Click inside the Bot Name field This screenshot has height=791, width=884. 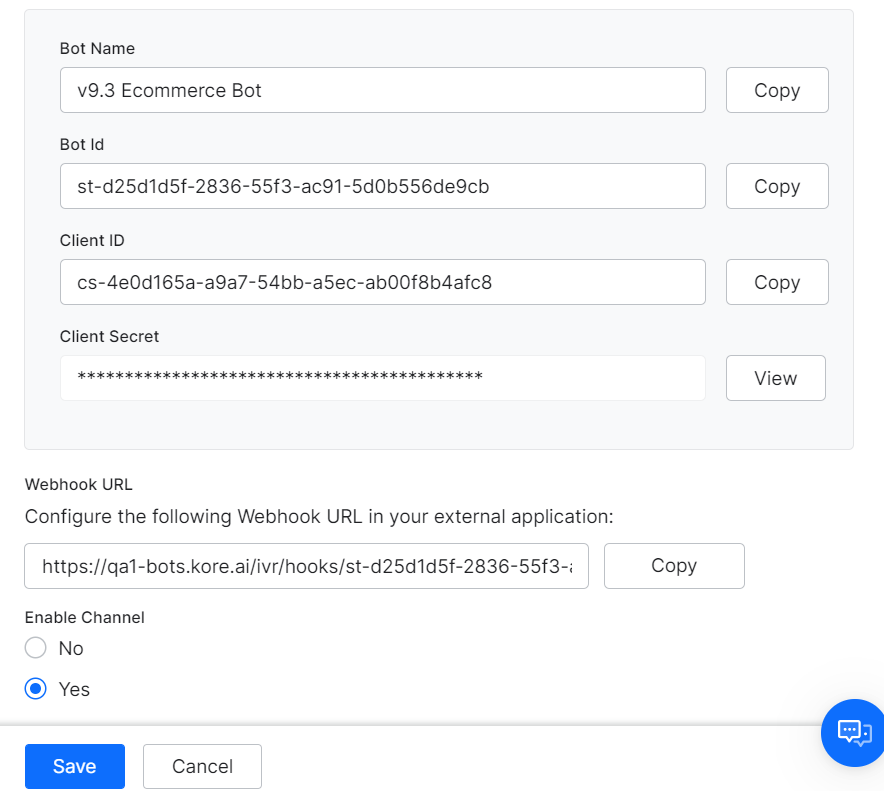tap(382, 90)
